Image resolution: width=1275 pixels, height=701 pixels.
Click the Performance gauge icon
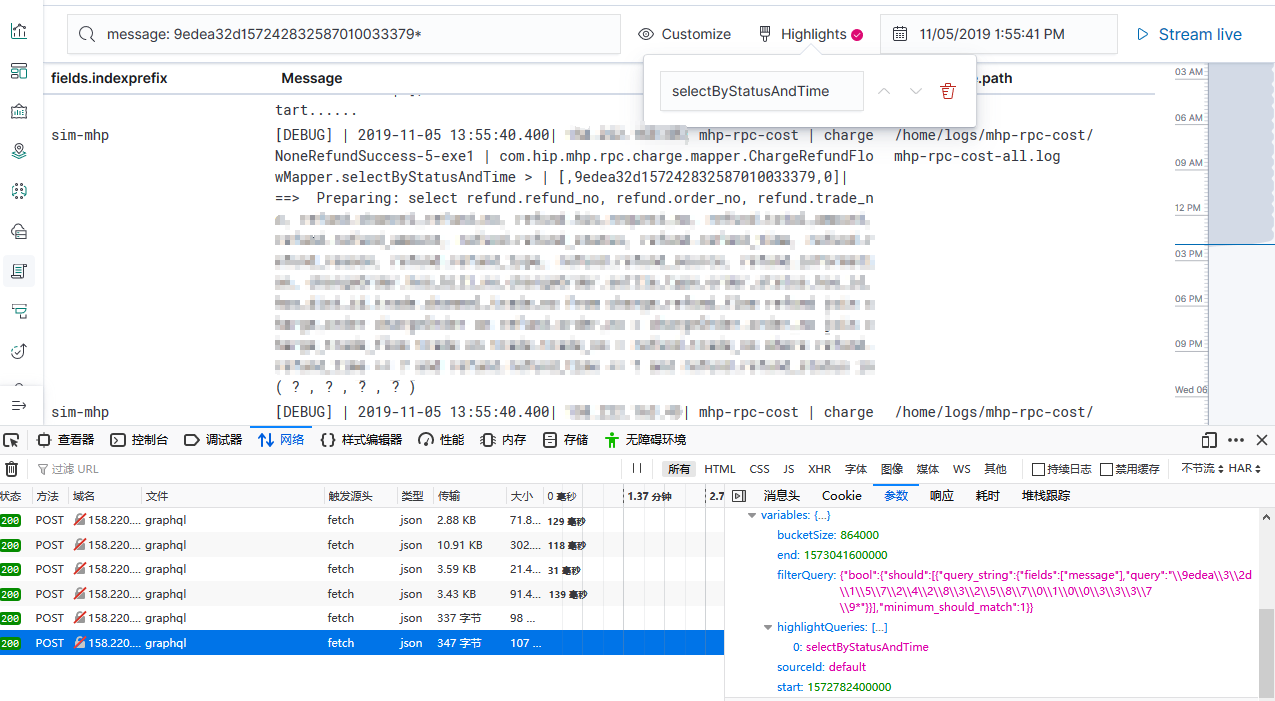coord(426,440)
